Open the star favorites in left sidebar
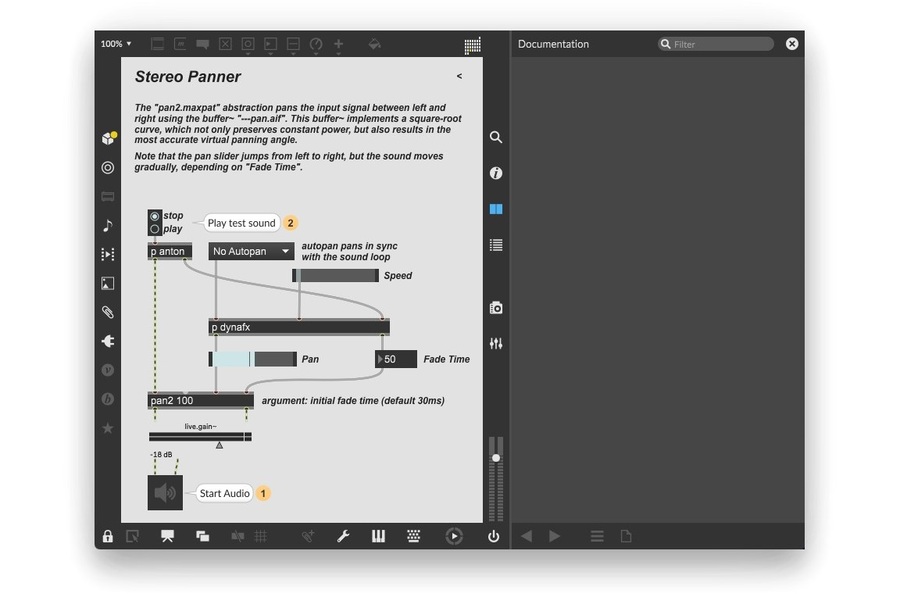The height and width of the screenshot is (608, 900). tap(107, 428)
